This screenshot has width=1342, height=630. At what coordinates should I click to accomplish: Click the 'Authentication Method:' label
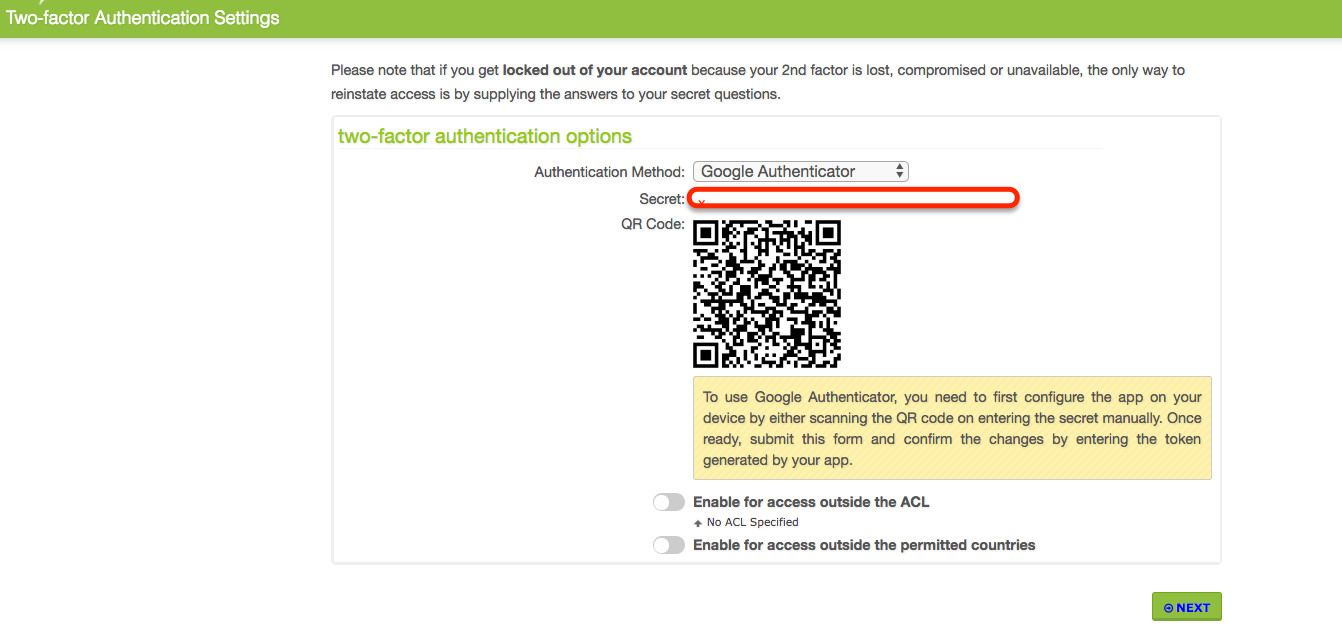(x=610, y=172)
